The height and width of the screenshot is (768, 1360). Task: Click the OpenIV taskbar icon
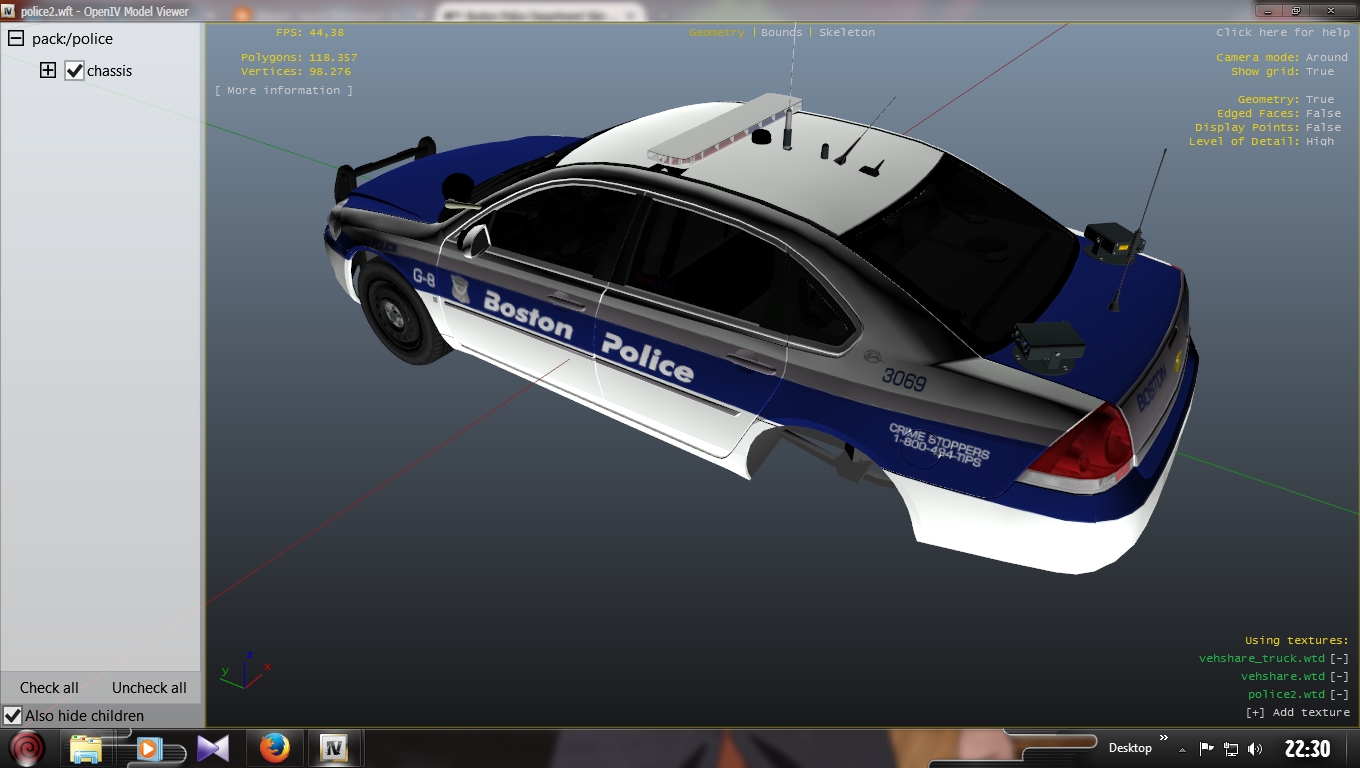pyautogui.click(x=333, y=748)
